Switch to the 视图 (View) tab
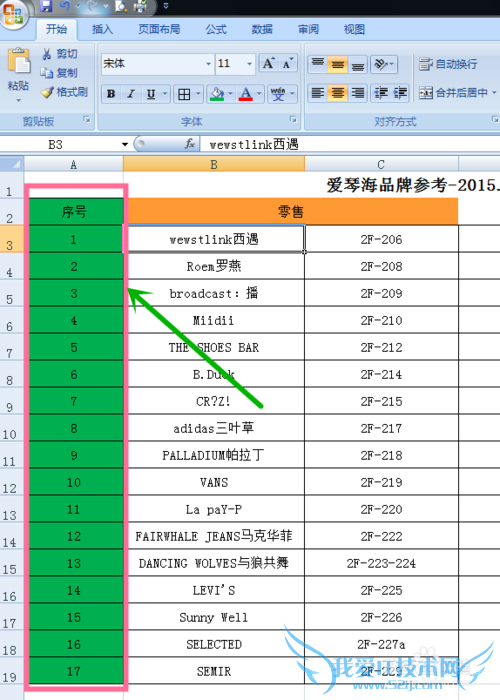Viewport: 500px width, 700px height. coord(354,29)
